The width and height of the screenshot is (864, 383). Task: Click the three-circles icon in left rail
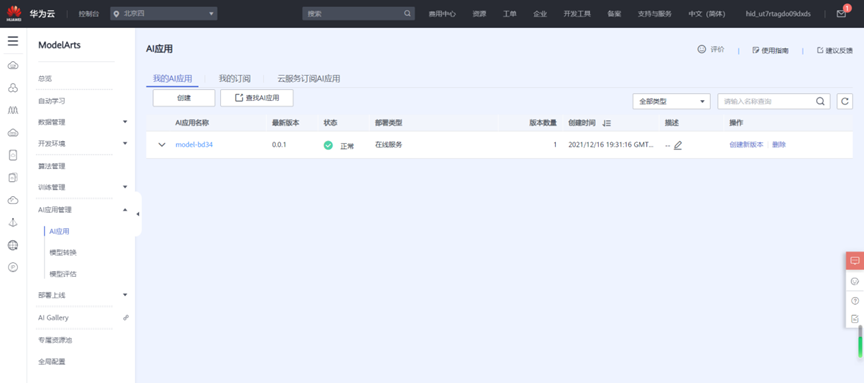click(x=13, y=88)
